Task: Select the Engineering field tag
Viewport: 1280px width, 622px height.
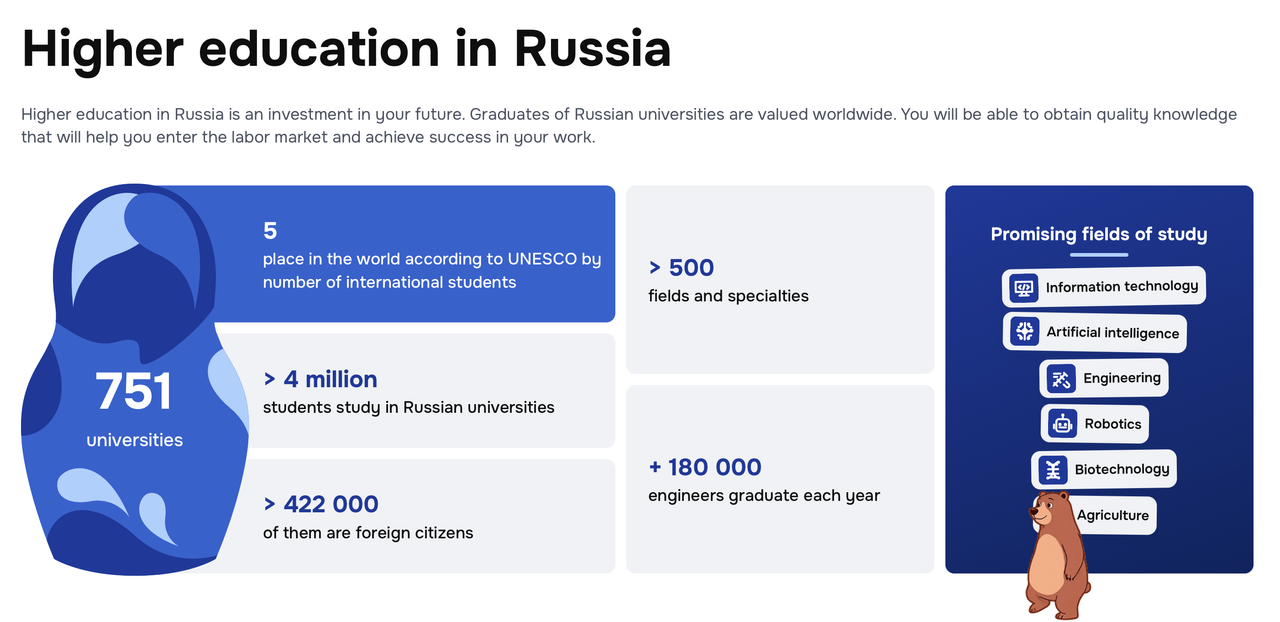Action: 1104,378
